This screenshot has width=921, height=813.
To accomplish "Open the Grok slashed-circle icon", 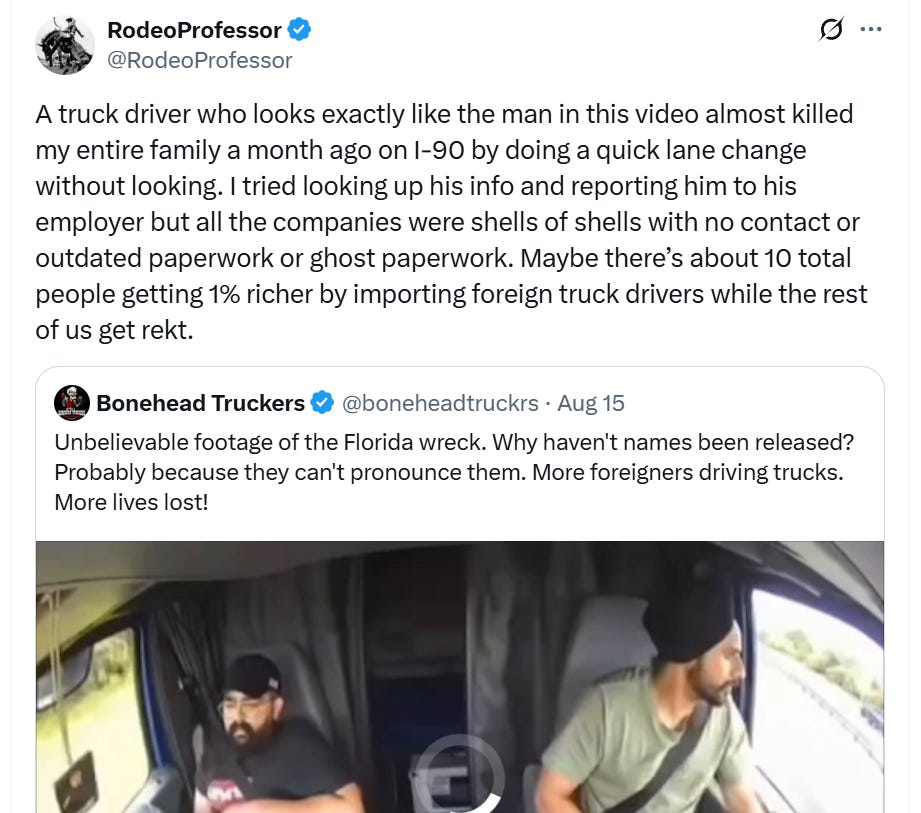I will point(831,29).
